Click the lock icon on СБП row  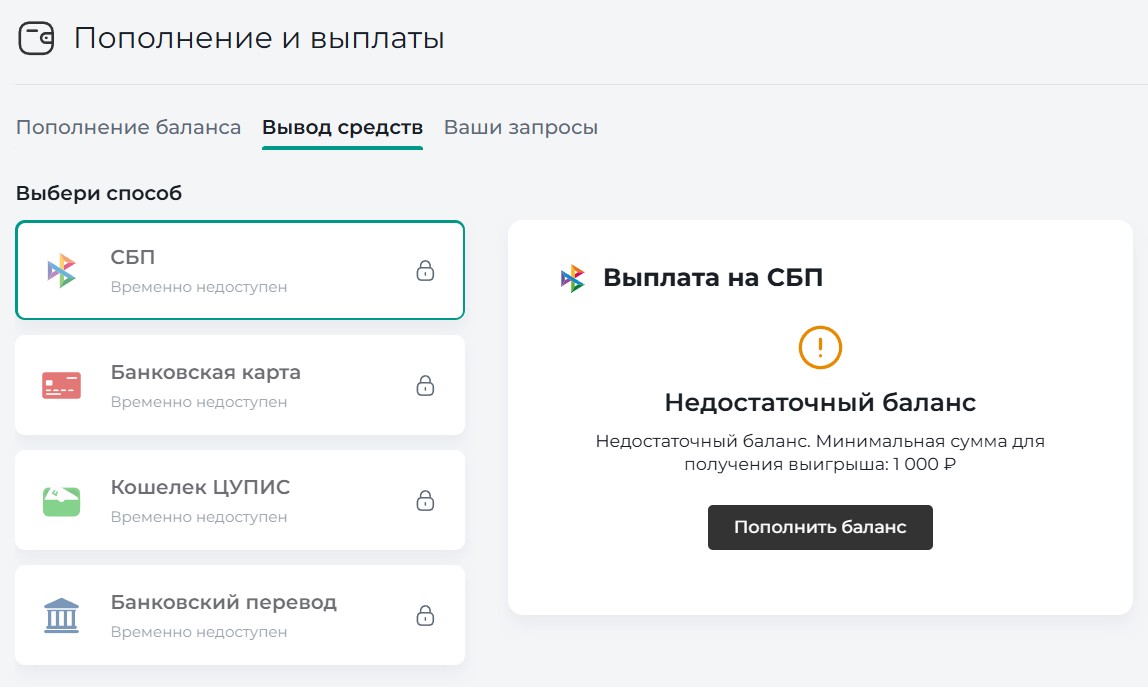pyautogui.click(x=425, y=271)
